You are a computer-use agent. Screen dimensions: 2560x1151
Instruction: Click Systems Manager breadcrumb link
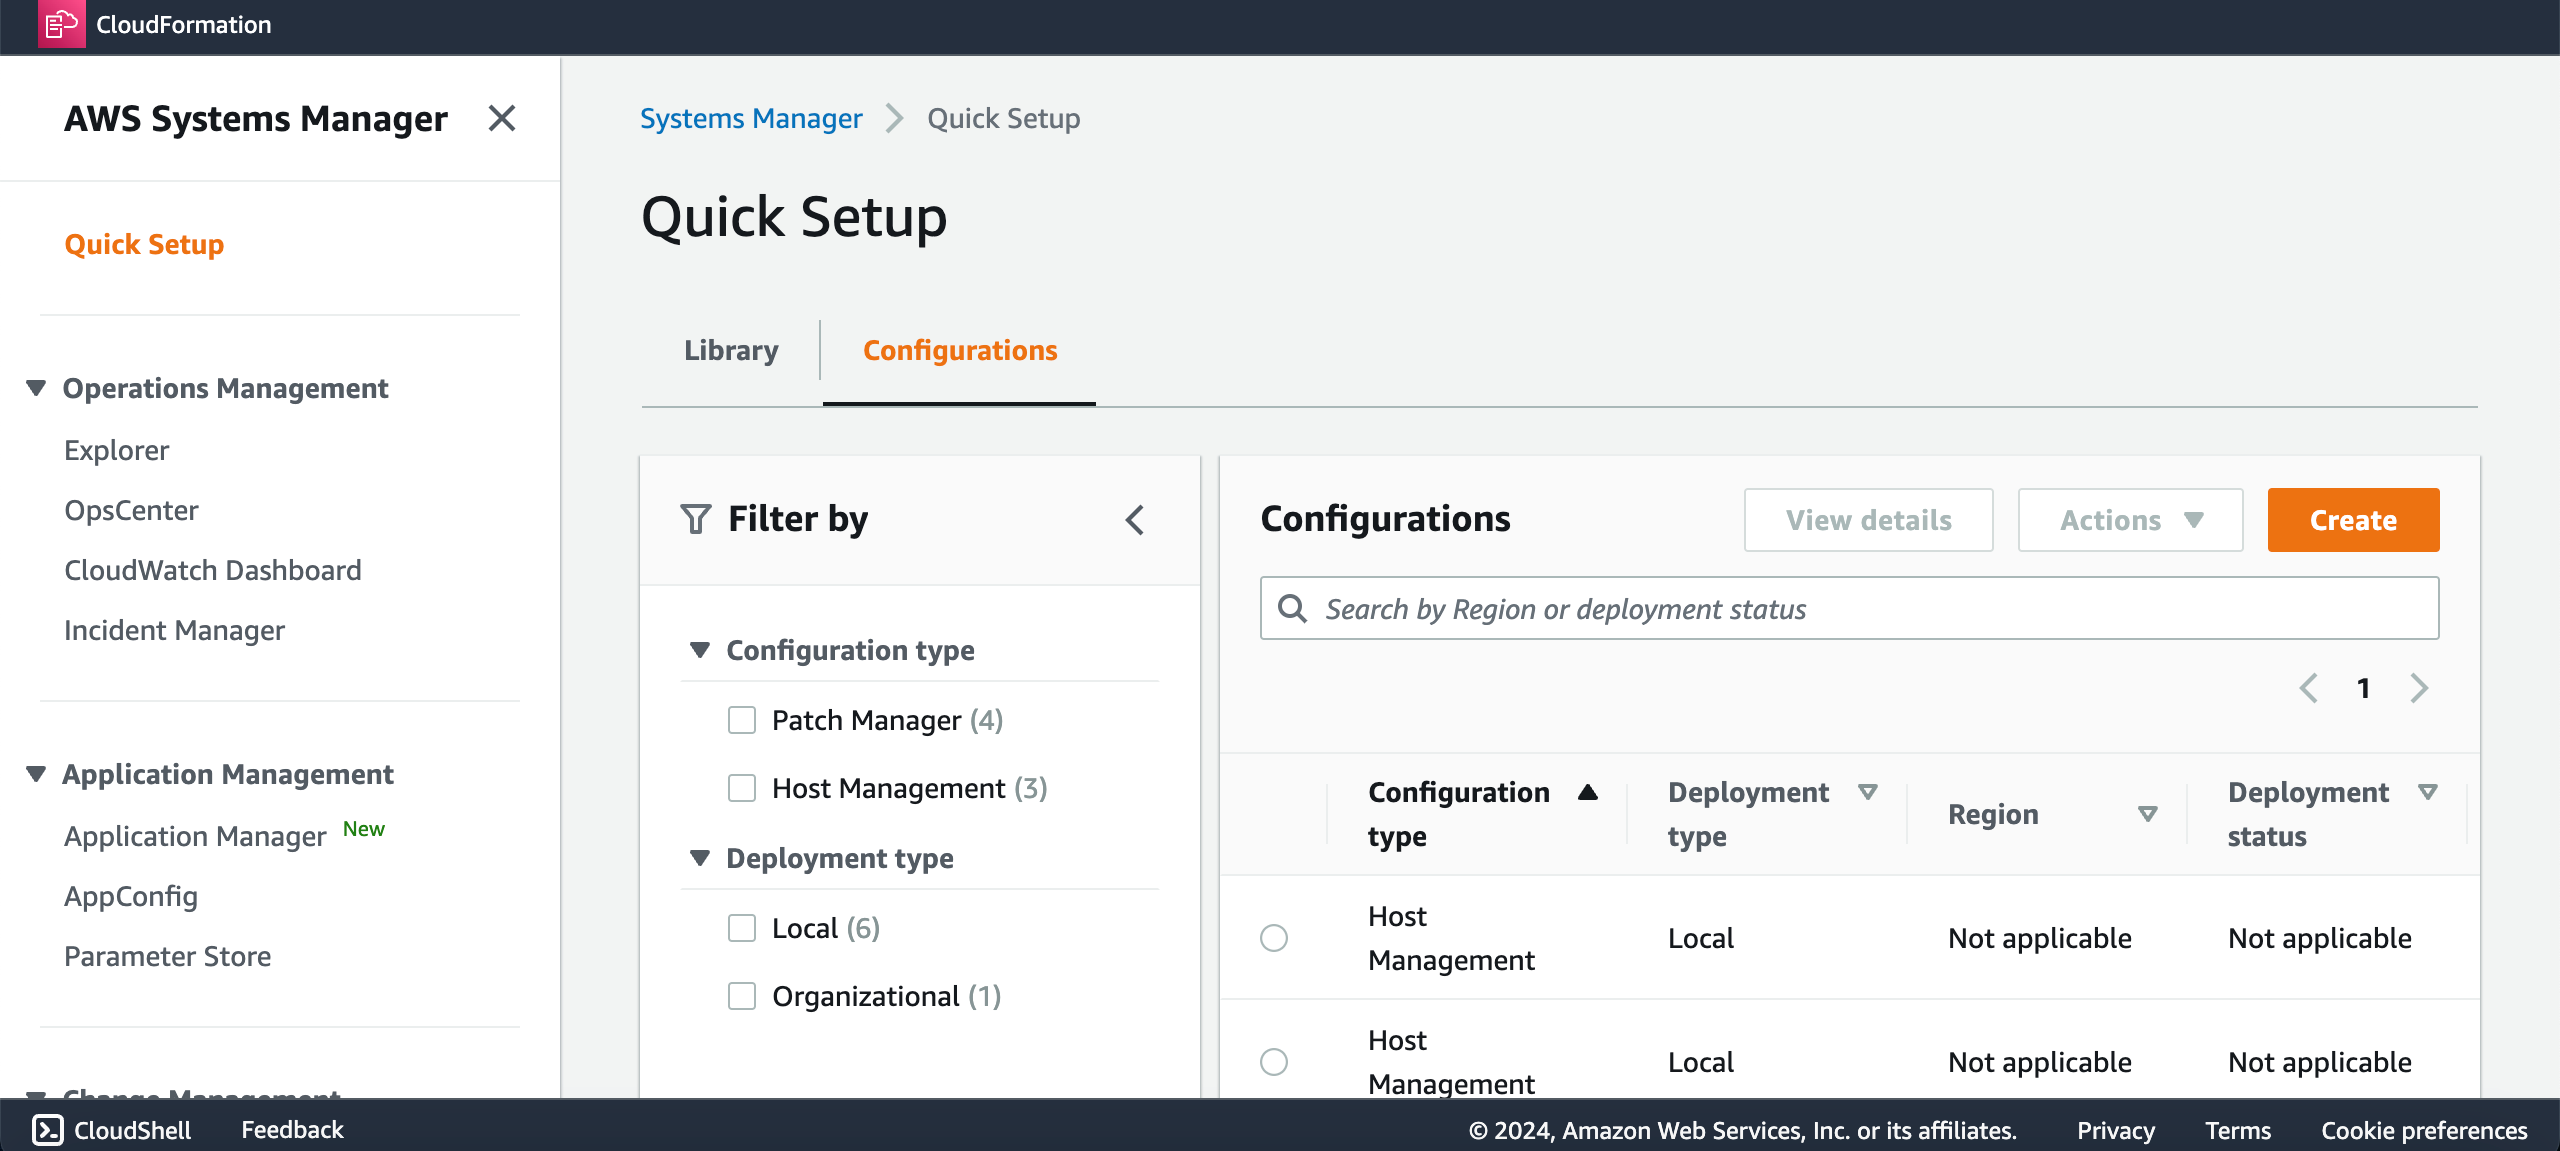click(x=751, y=118)
